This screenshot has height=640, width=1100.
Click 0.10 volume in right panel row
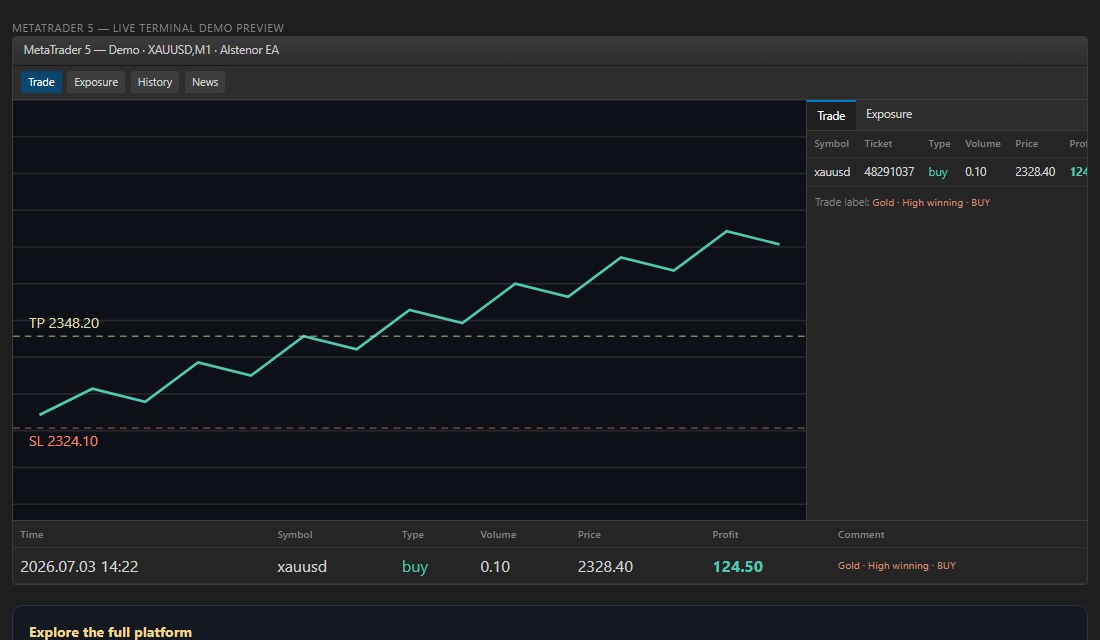(x=976, y=172)
